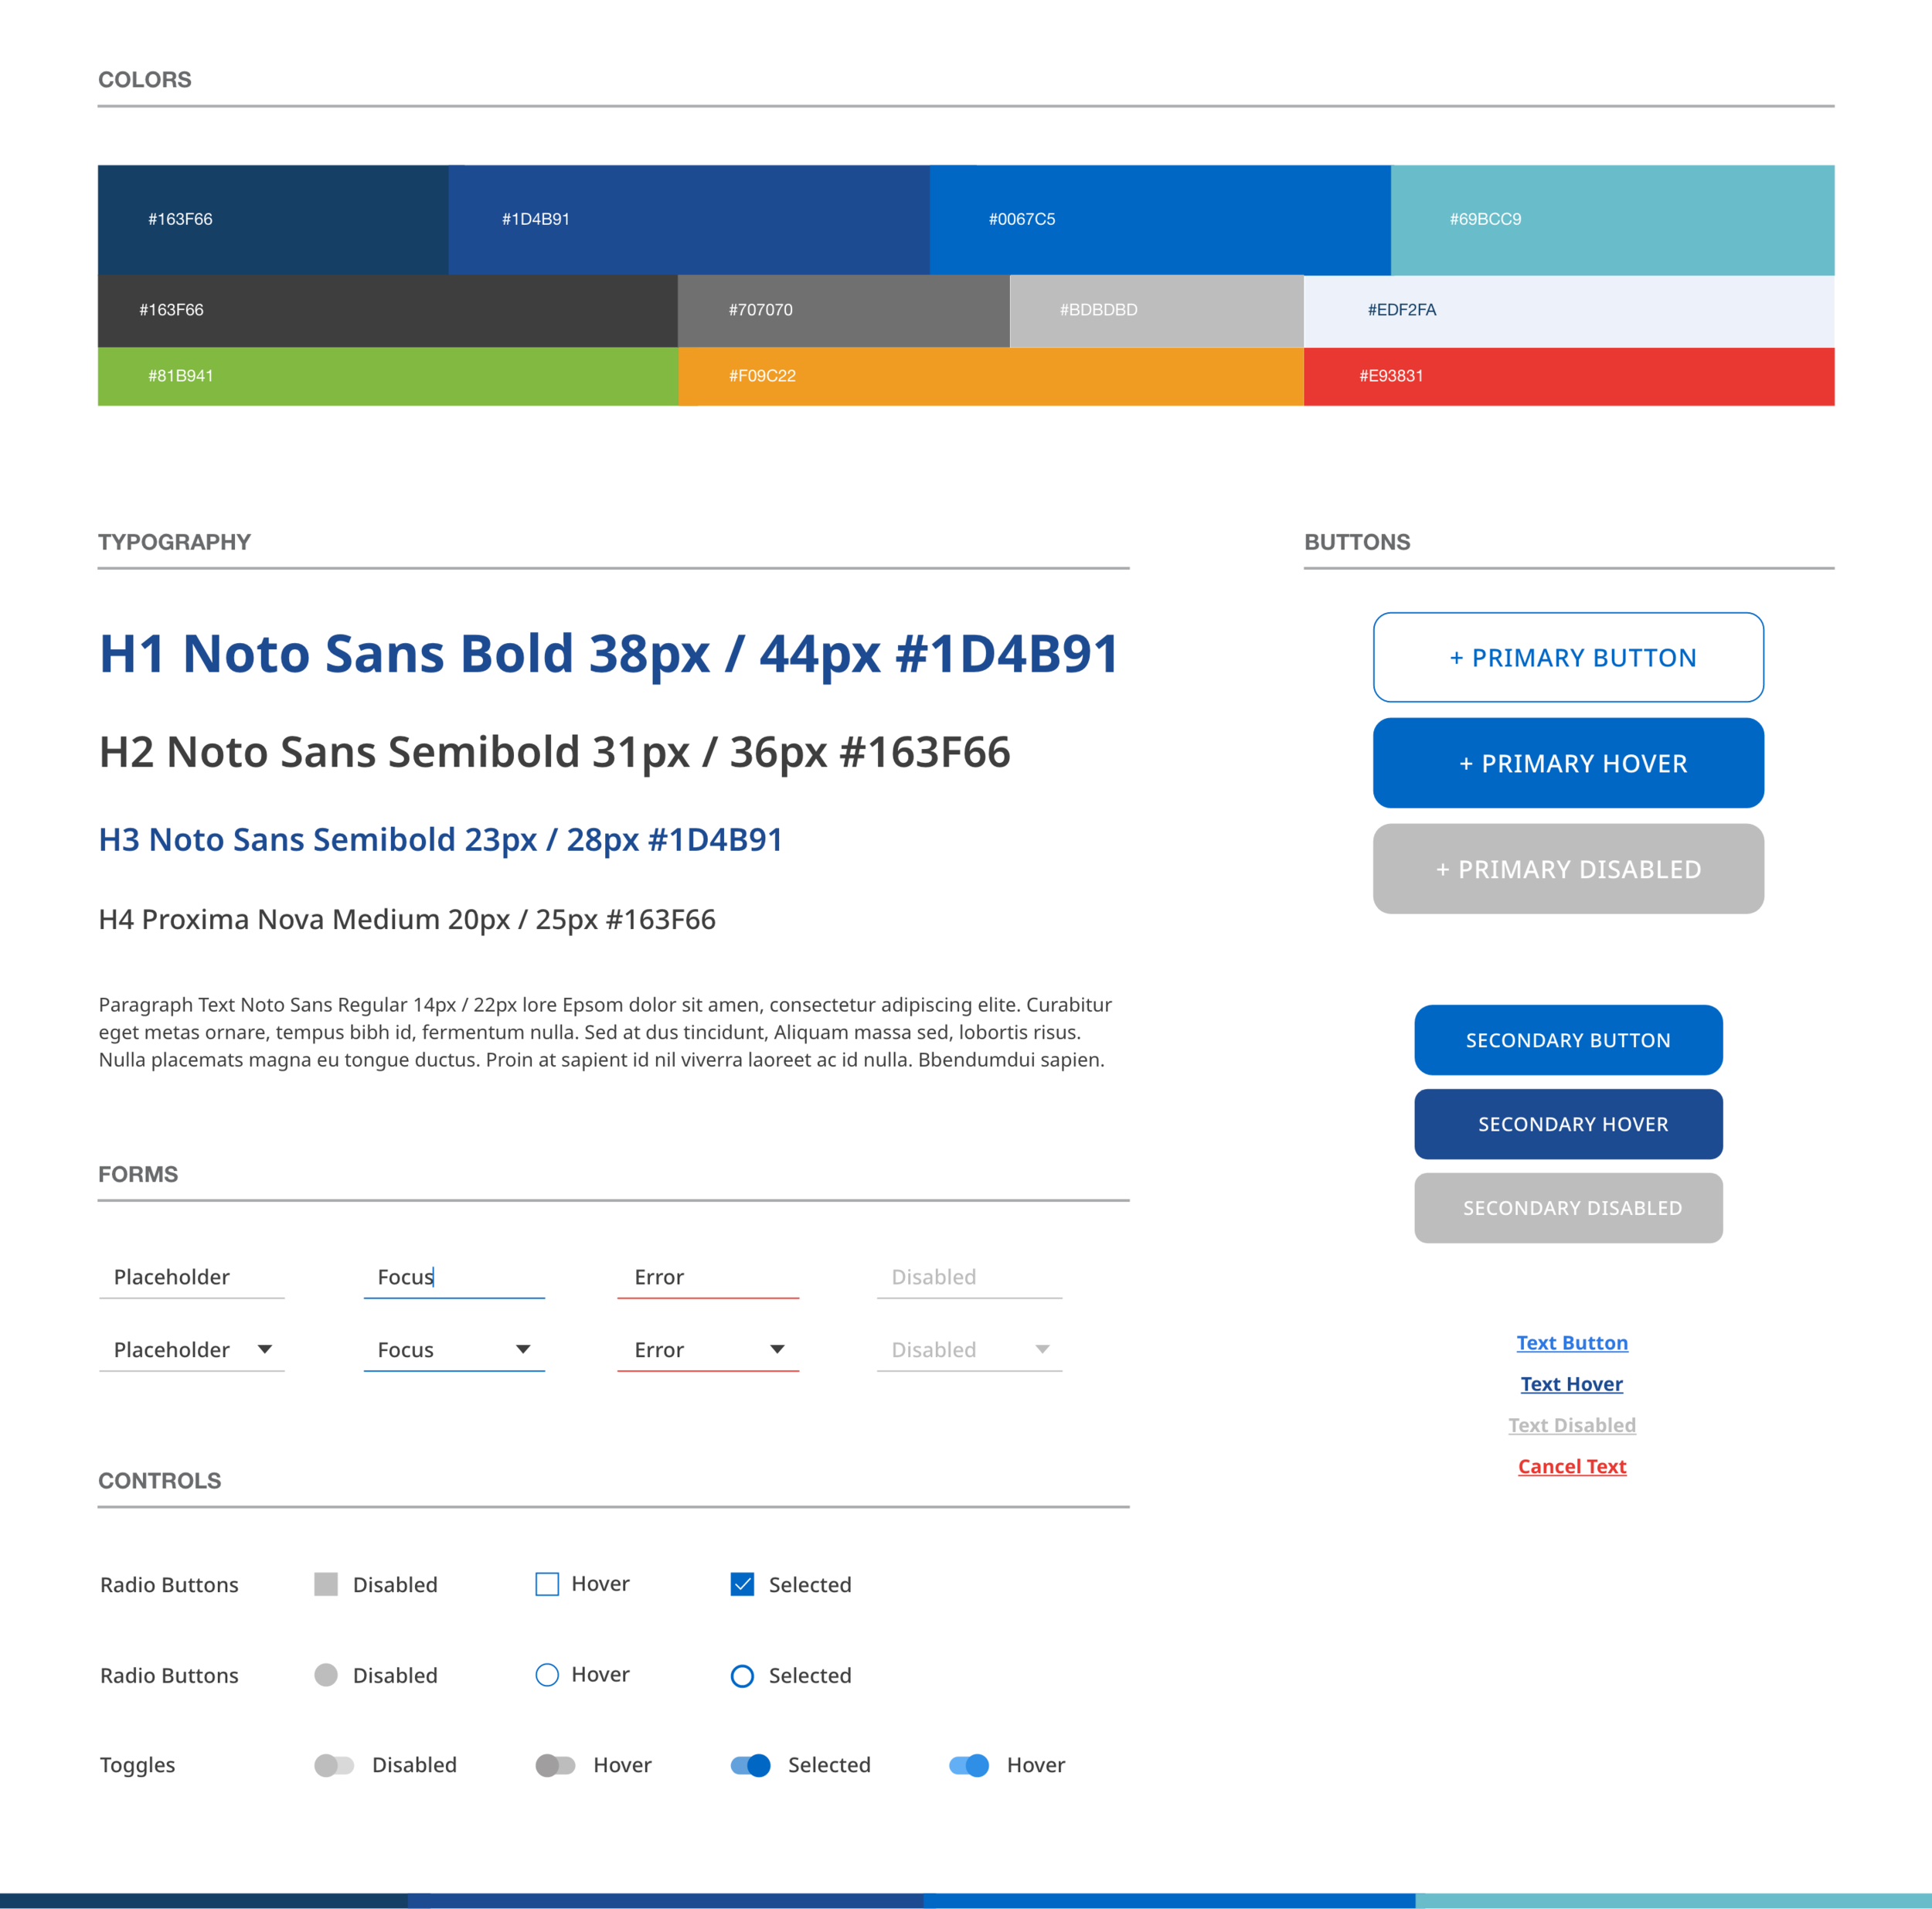Open the Error dropdown arrow

777,1349
